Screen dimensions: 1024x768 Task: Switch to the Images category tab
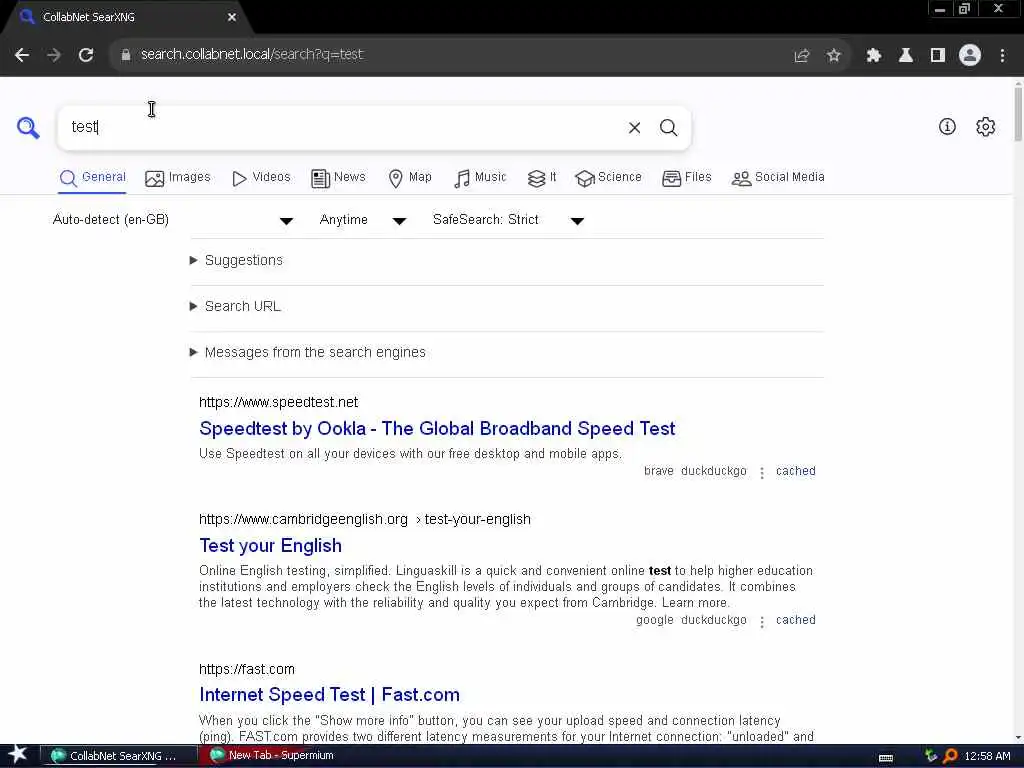(x=178, y=178)
